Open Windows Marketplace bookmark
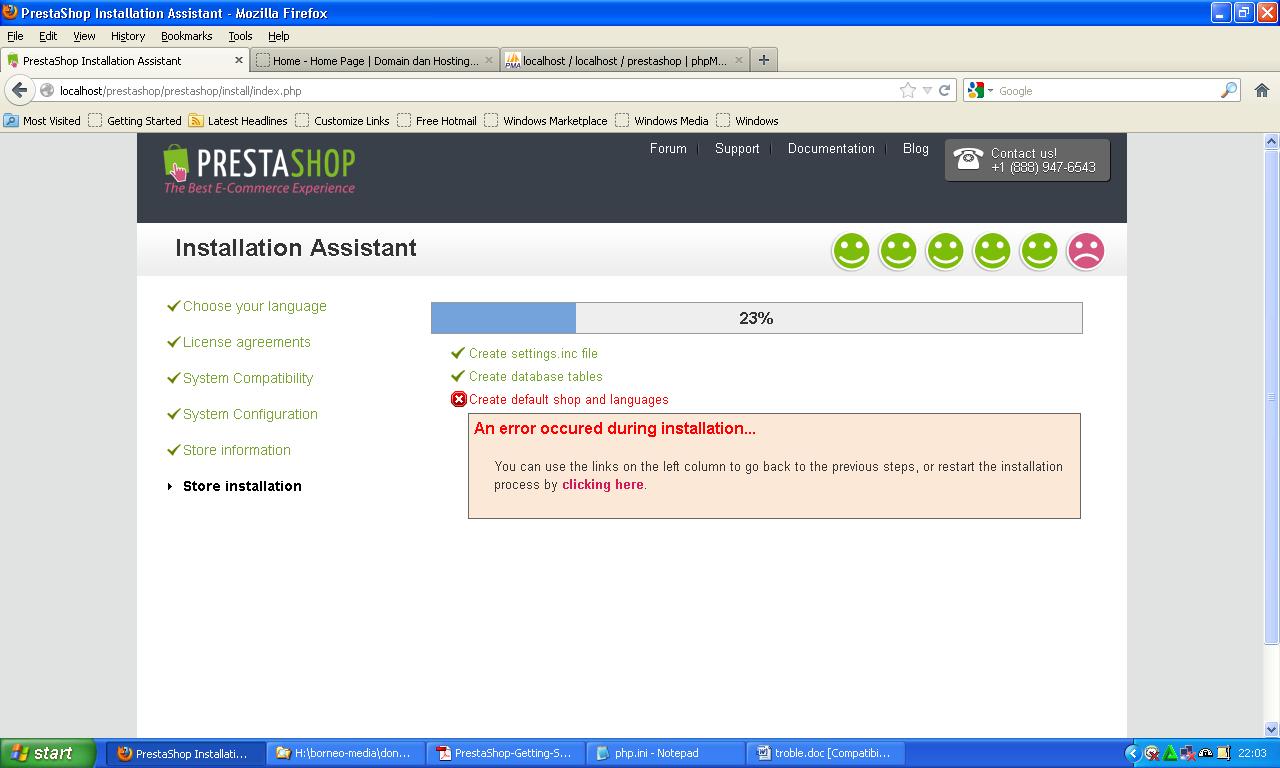This screenshot has width=1280, height=768. (546, 121)
